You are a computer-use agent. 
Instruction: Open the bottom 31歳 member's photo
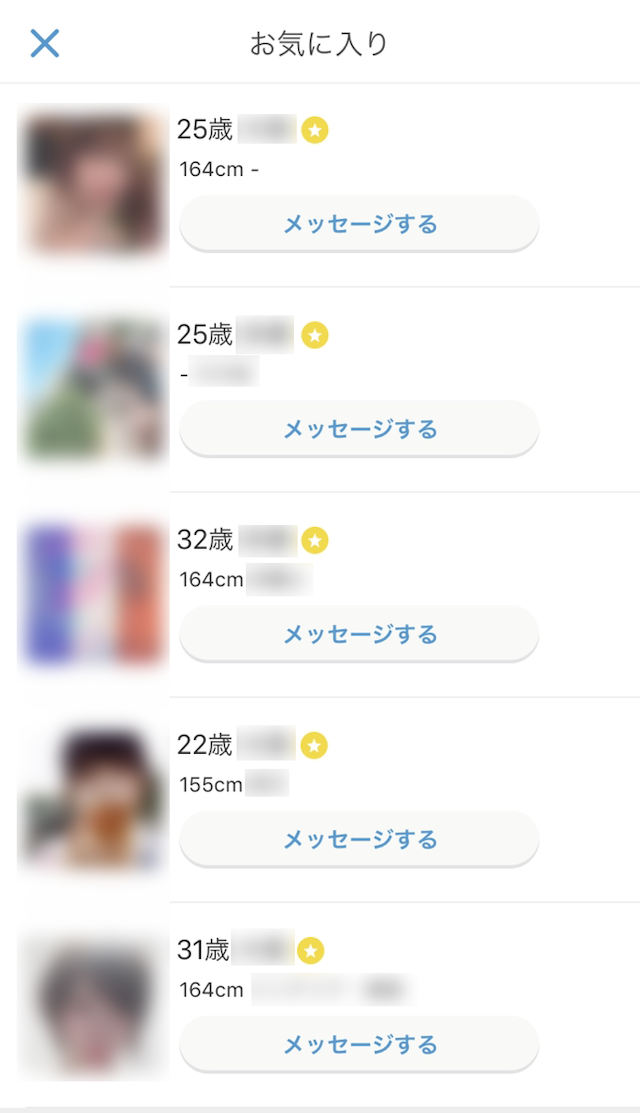click(92, 1003)
